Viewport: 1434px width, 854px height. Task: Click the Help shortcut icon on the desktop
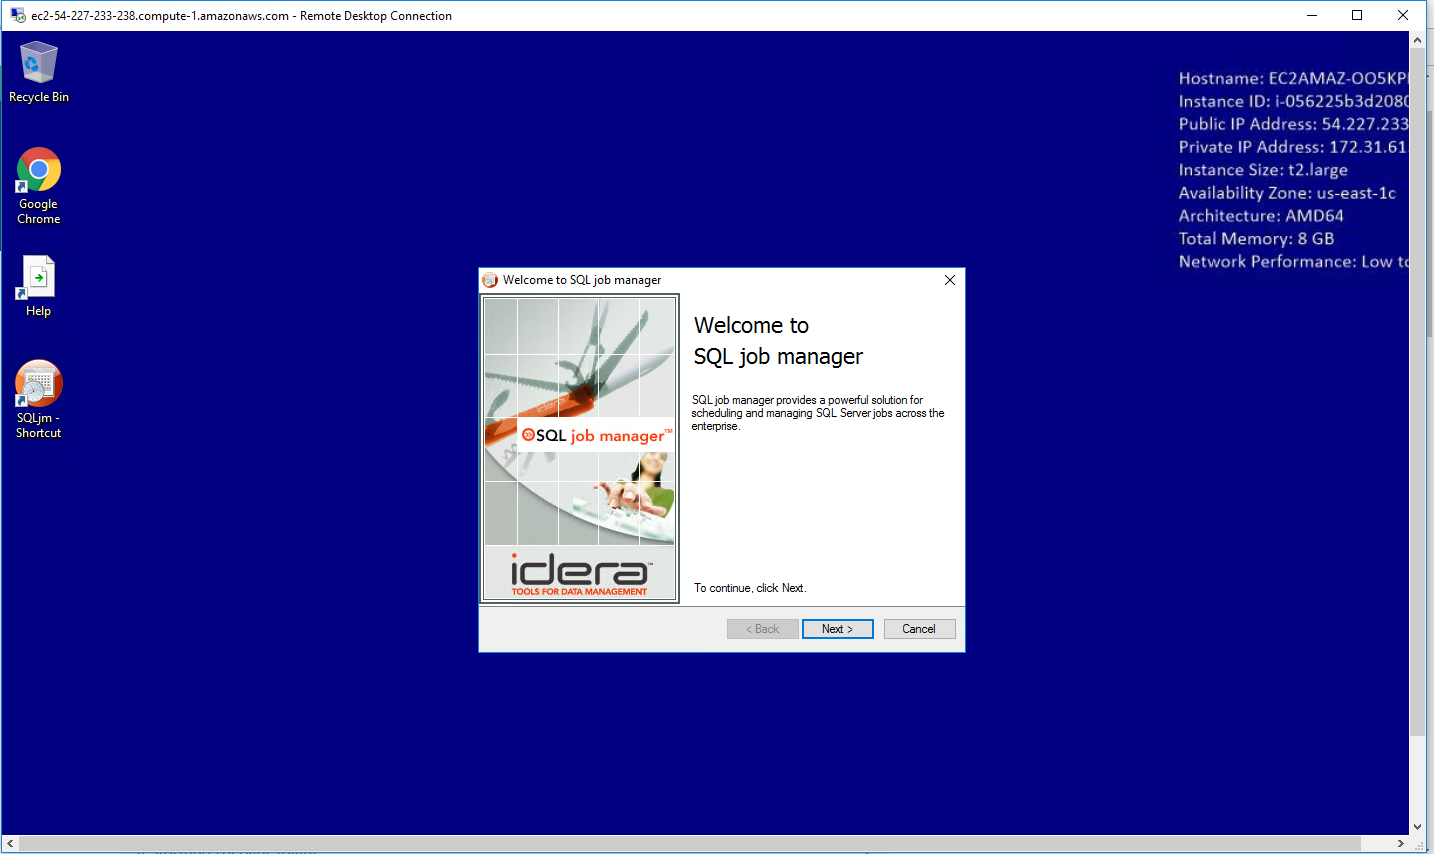(x=38, y=278)
